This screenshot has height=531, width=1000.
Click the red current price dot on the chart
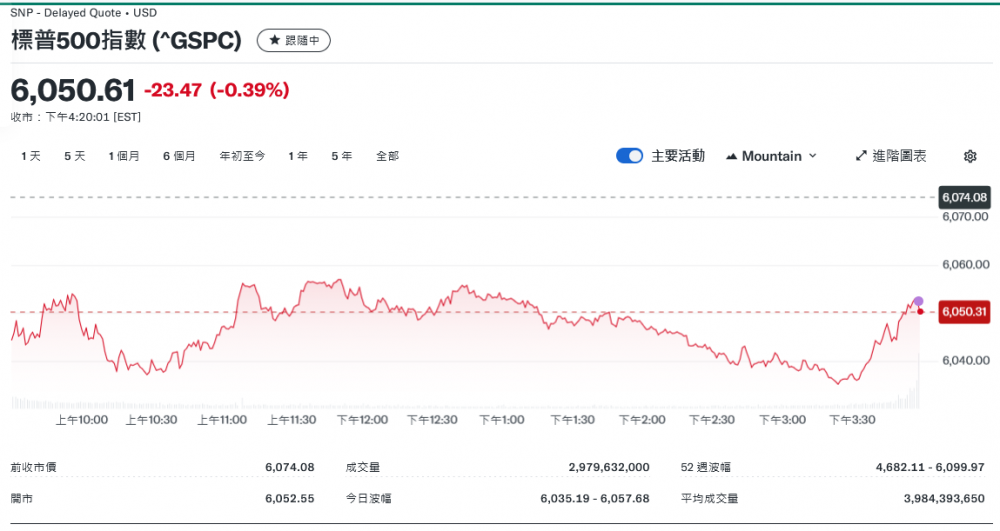pos(920,311)
